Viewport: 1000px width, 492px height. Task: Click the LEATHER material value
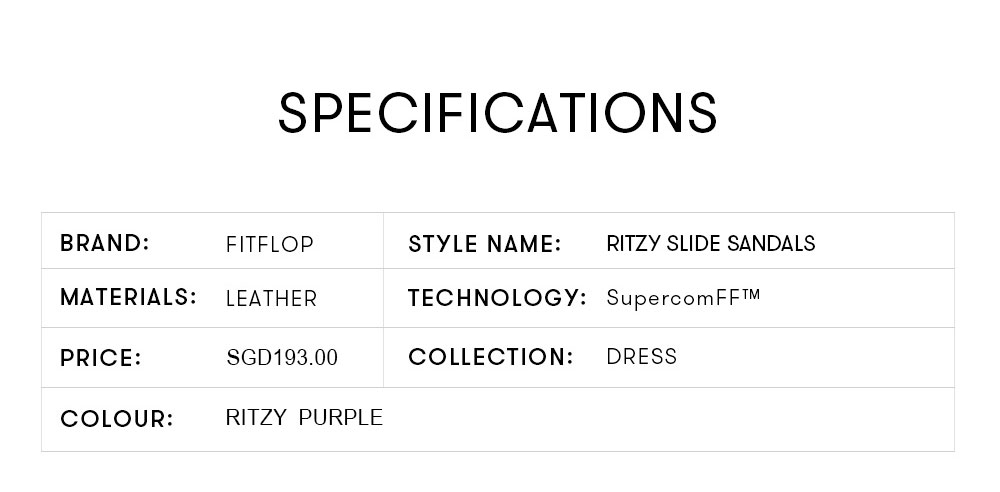271,299
